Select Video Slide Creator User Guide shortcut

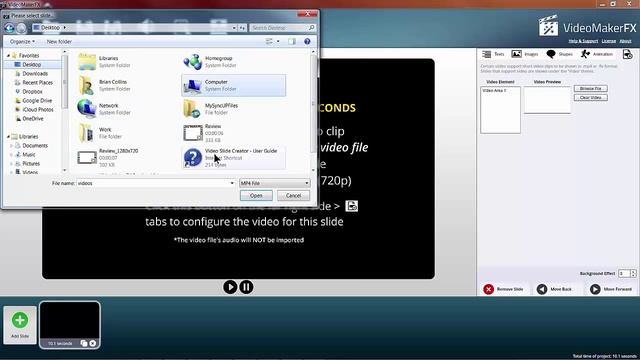point(233,158)
